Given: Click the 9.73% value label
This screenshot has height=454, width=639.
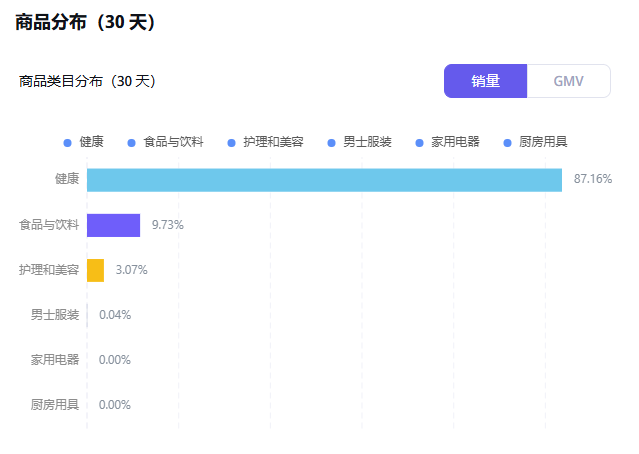Looking at the screenshot, I should [168, 225].
